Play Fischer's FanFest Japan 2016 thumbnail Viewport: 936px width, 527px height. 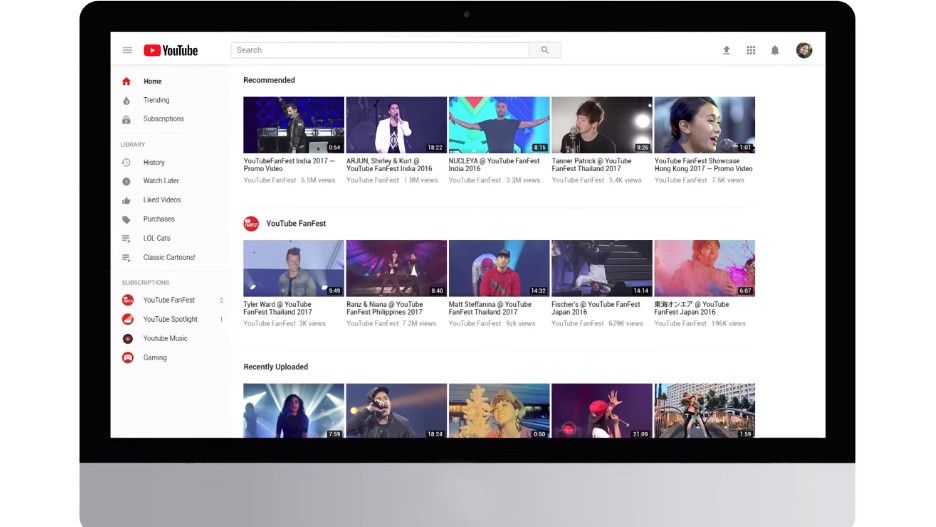(x=602, y=269)
